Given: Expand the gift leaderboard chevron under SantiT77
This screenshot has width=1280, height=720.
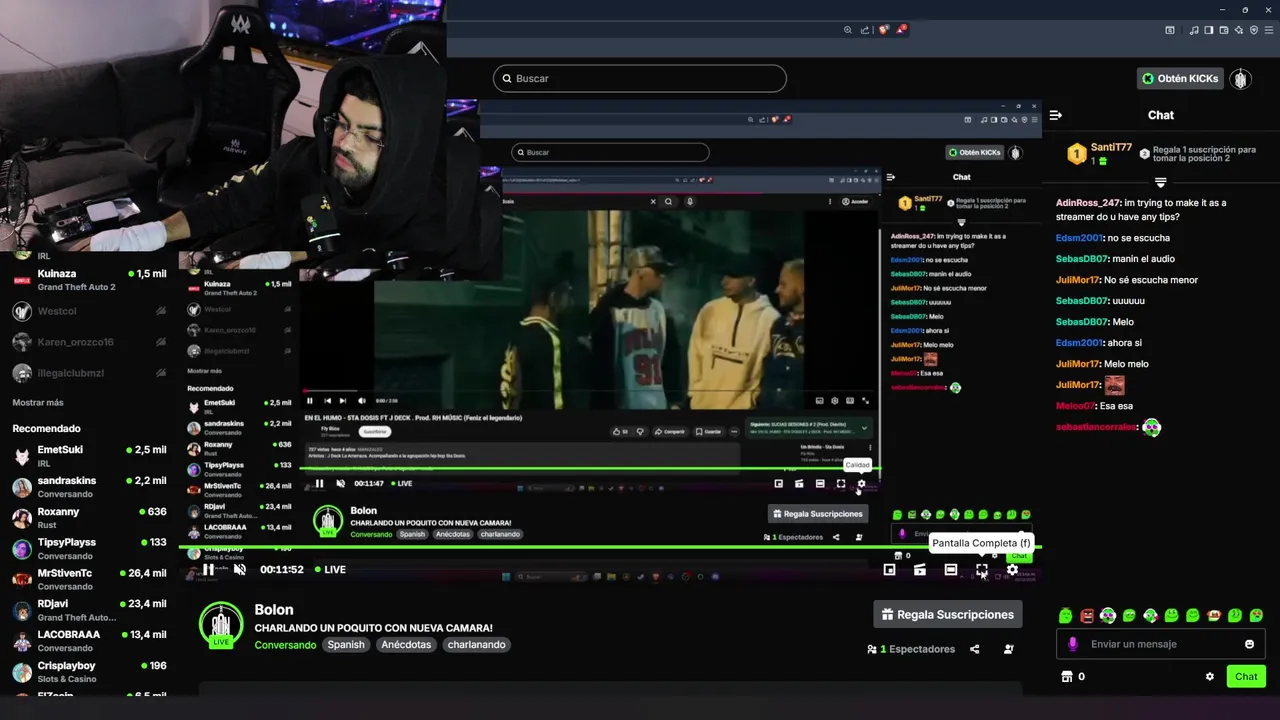Looking at the screenshot, I should (x=1161, y=183).
